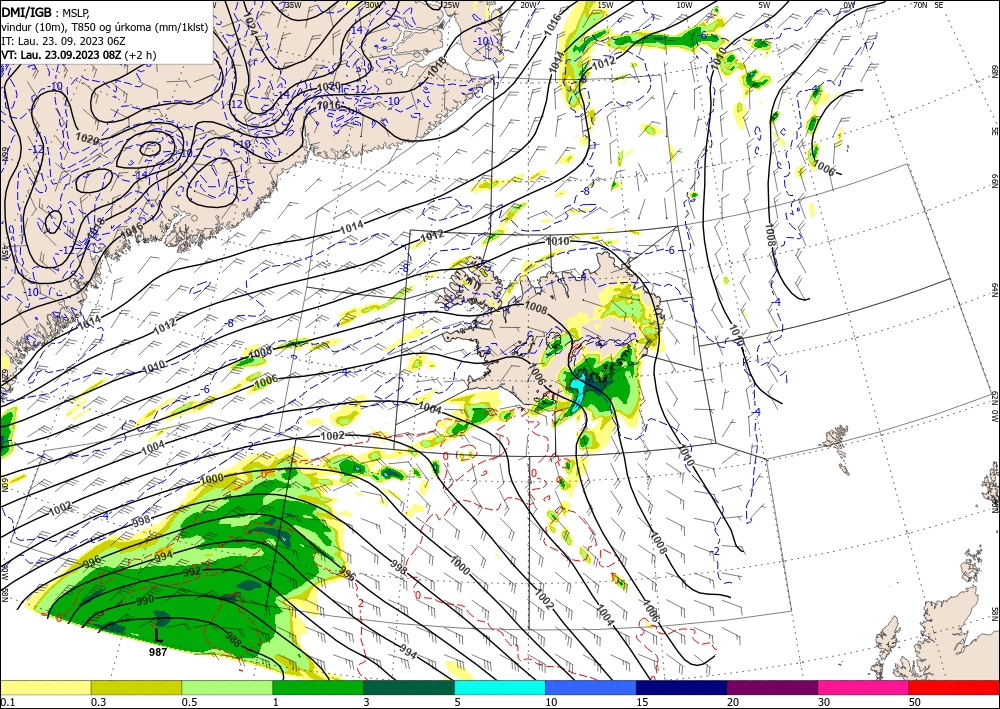The image size is (1000, 709).
Task: Click the '5W' longitude label
Action: coord(764,5)
